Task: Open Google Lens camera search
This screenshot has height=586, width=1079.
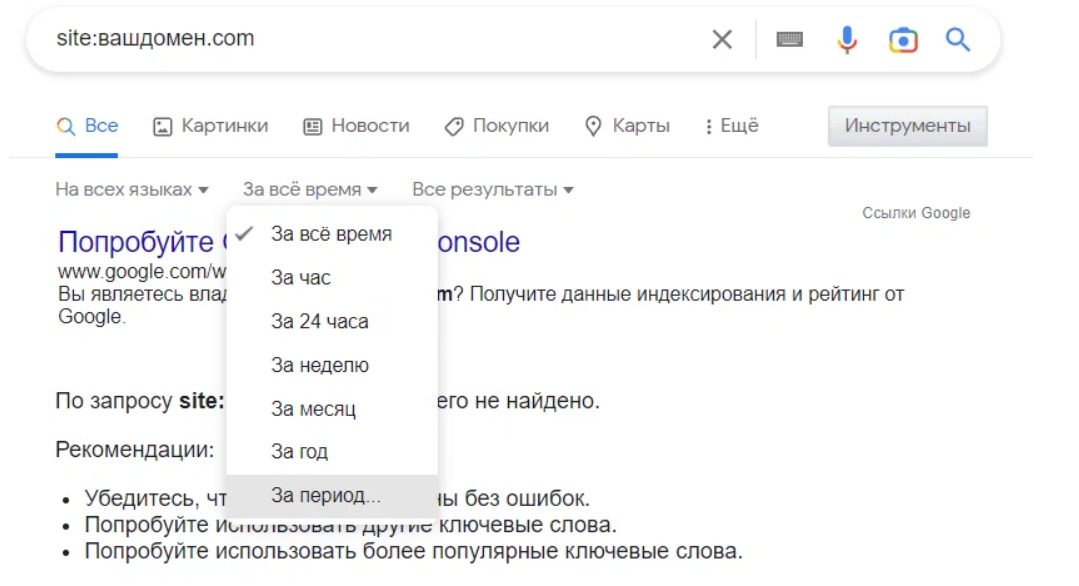Action: 903,39
